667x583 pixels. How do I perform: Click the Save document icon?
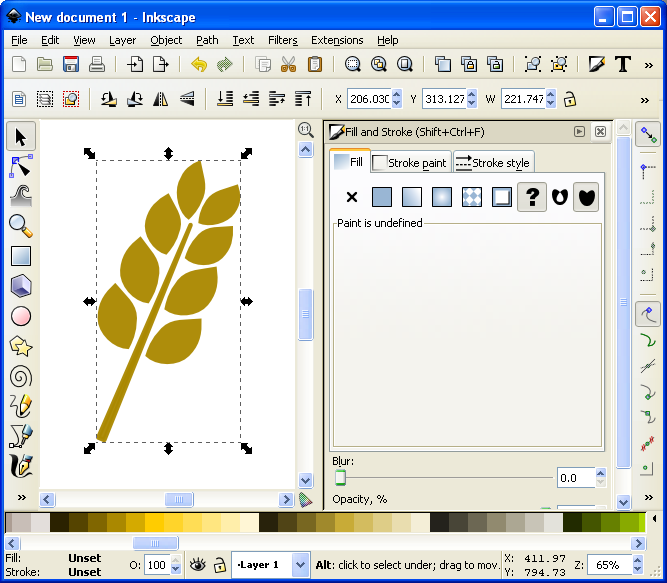click(71, 64)
